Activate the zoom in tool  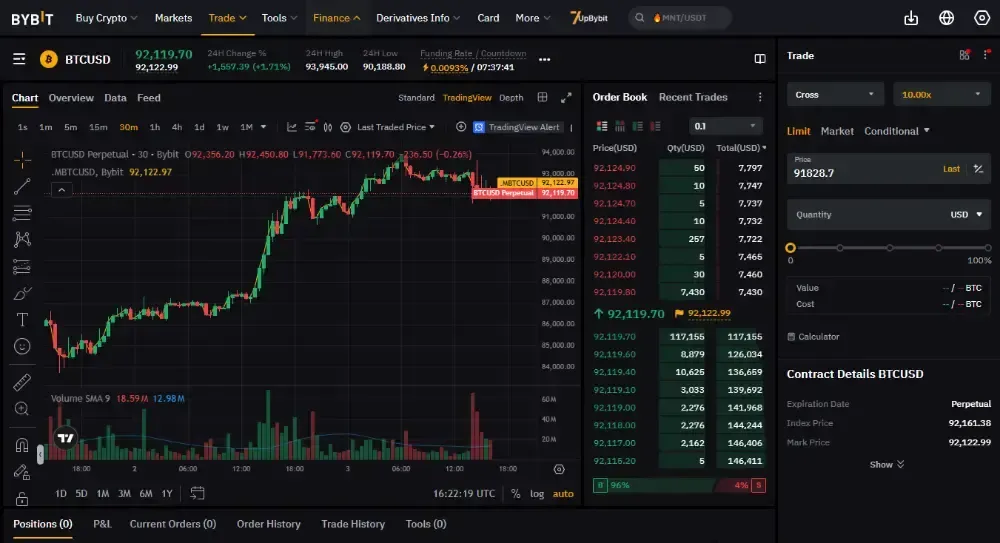[x=22, y=409]
